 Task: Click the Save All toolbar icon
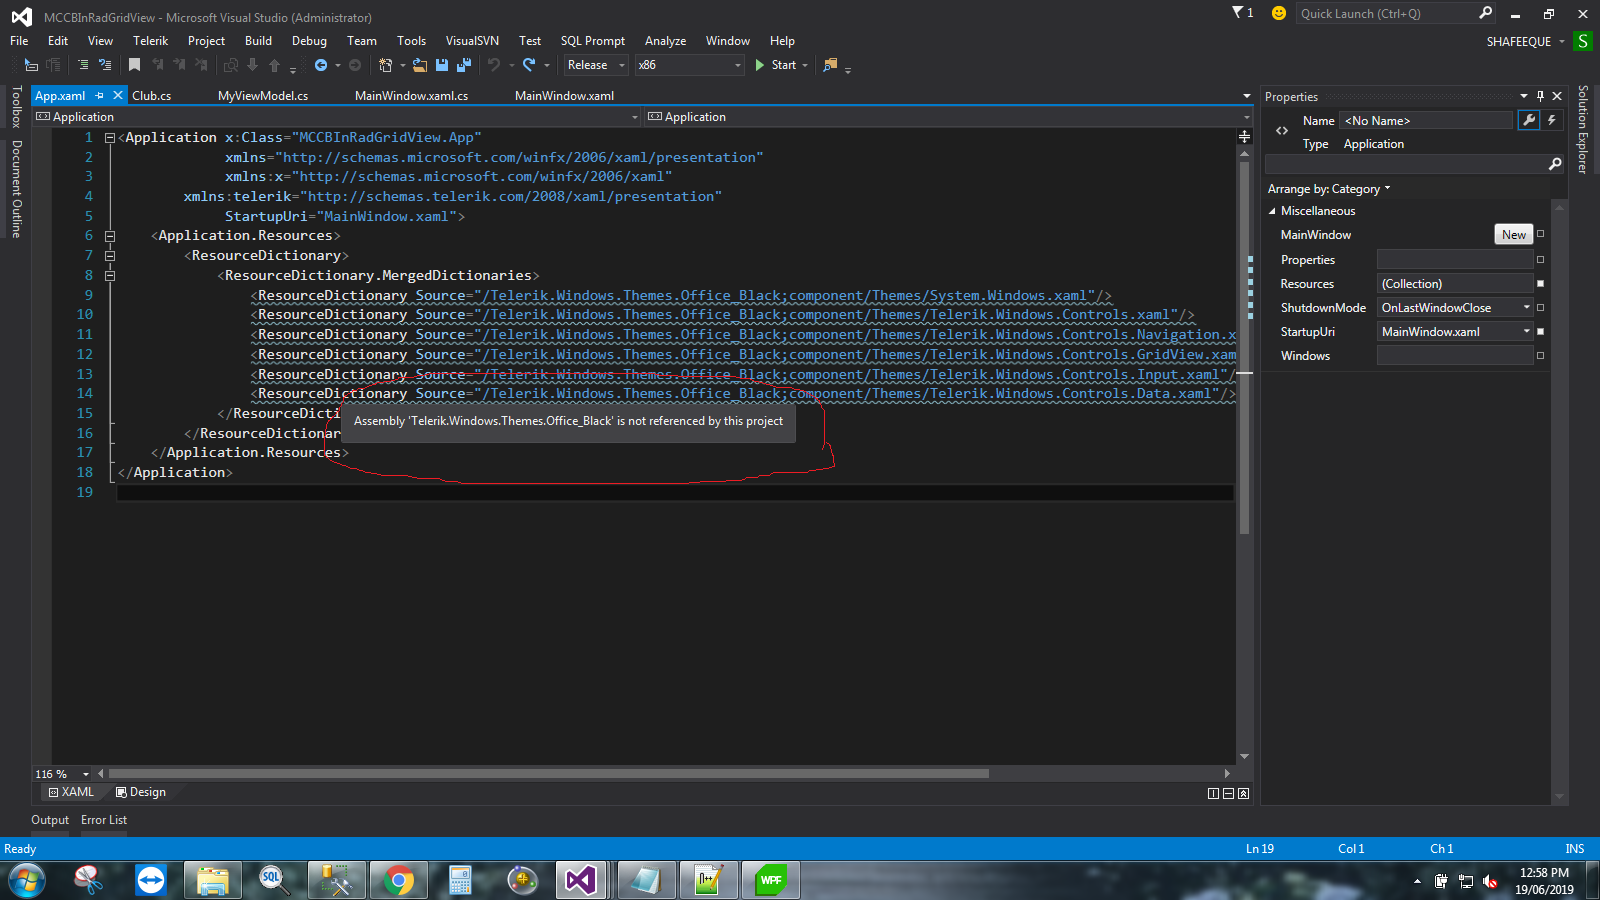464,65
